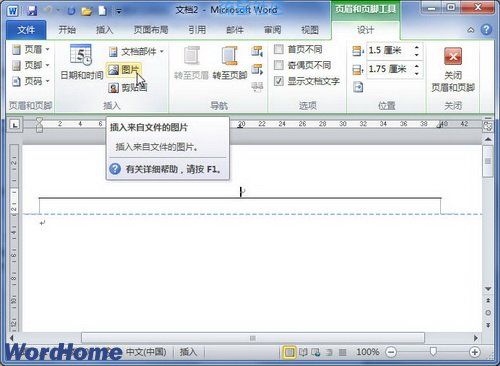Click the zoom slider handle
Image resolution: width=500 pixels, height=366 pixels.
(x=433, y=352)
